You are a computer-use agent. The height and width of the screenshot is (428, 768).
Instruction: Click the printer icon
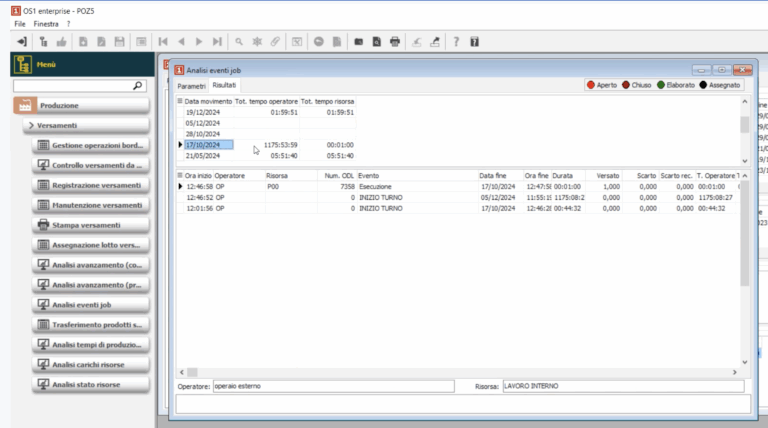coord(395,42)
